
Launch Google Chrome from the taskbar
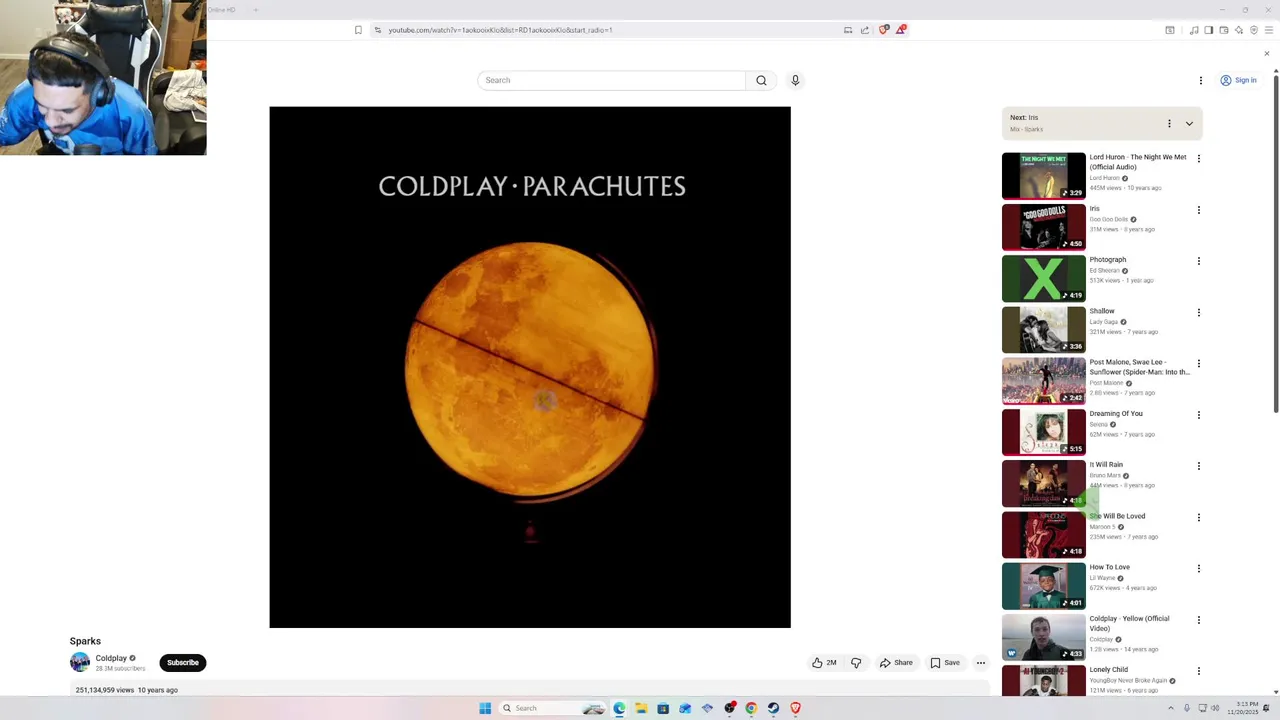(x=751, y=708)
